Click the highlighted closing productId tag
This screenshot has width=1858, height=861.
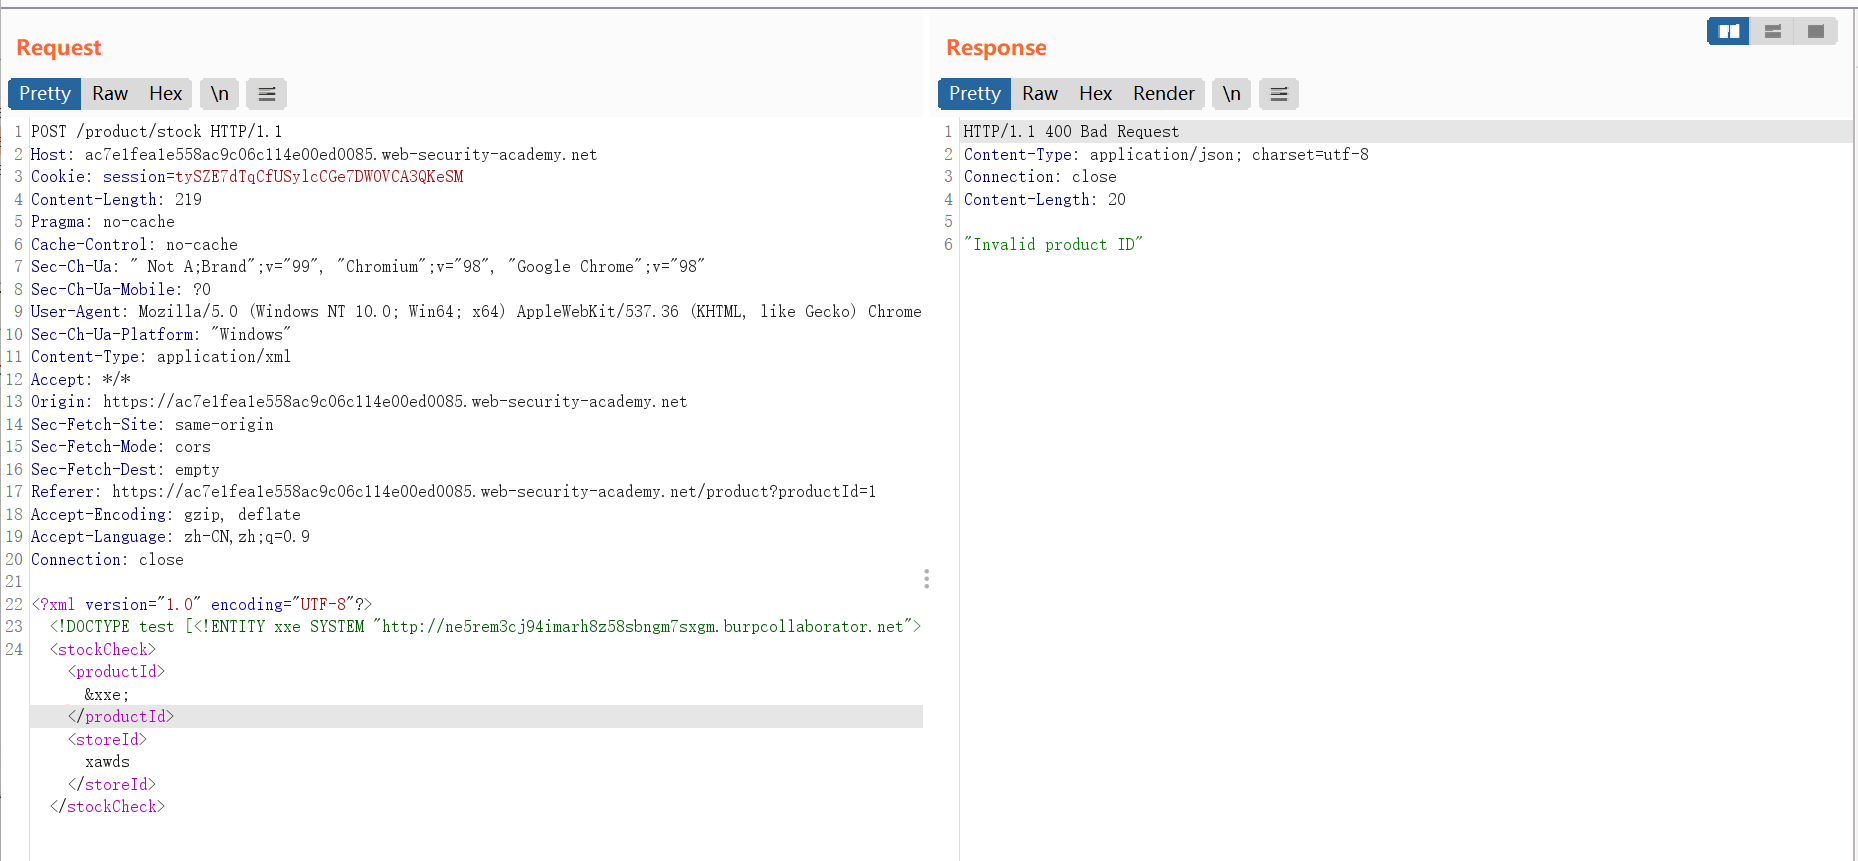pos(121,717)
